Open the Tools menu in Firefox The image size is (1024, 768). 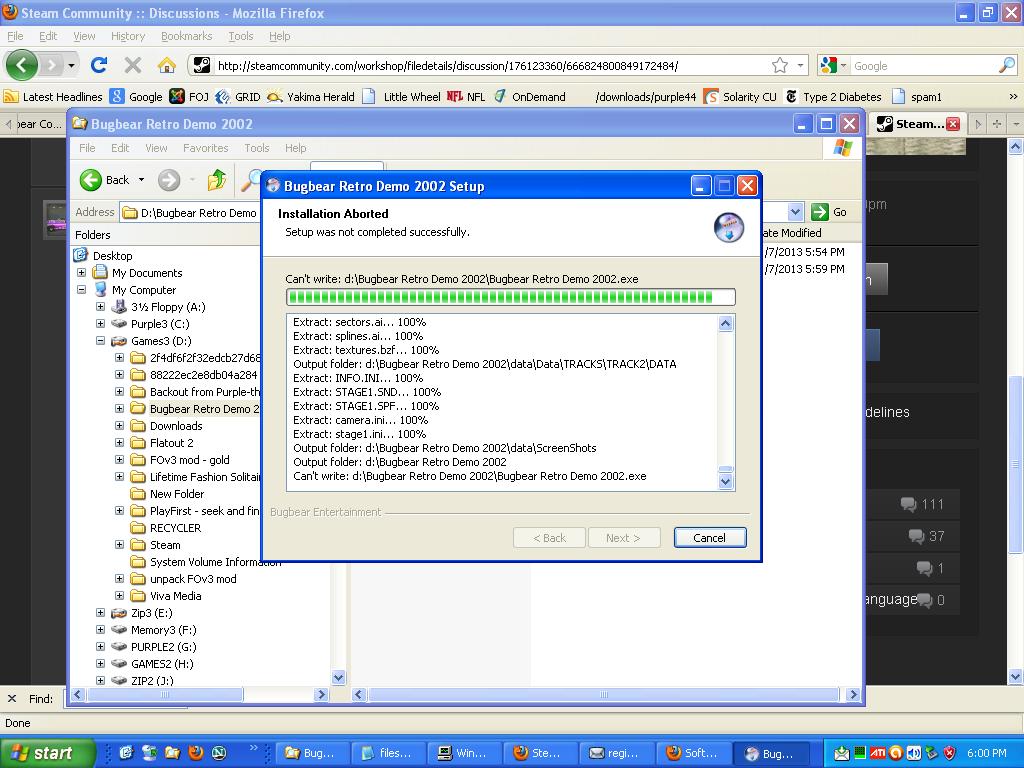(x=240, y=36)
